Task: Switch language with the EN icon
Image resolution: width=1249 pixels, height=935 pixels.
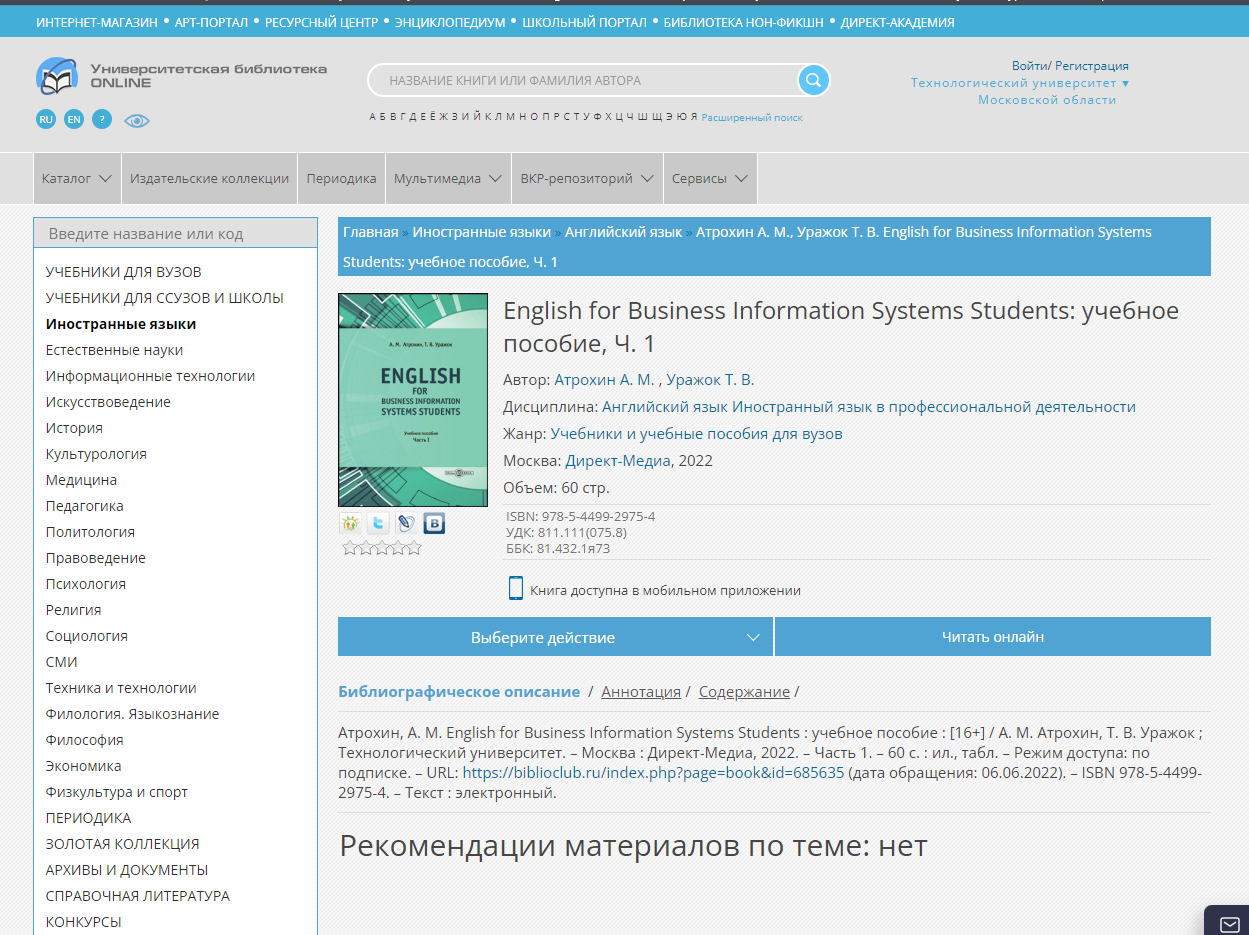Action: tap(74, 119)
